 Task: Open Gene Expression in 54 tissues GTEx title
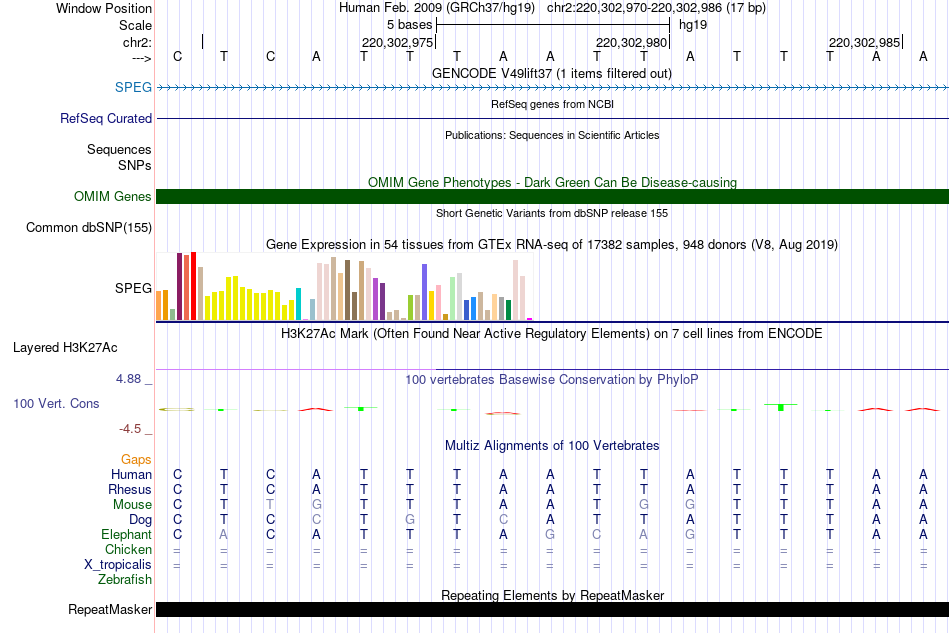click(x=552, y=245)
